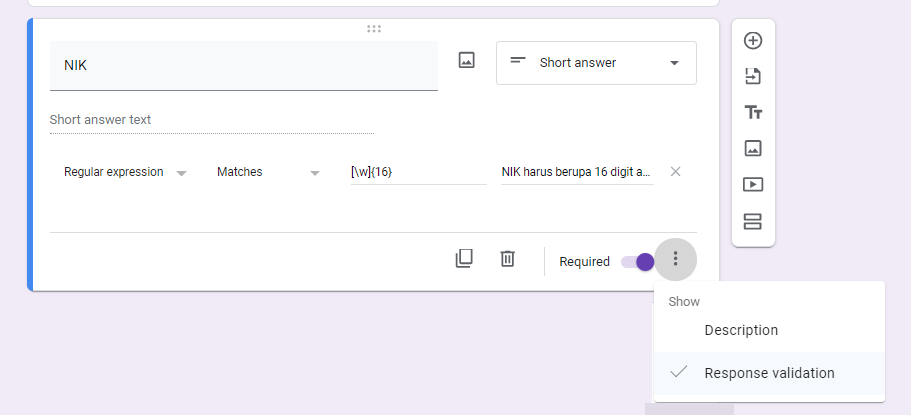The image size is (911, 415).
Task: Click the Import questions icon
Action: [x=753, y=77]
